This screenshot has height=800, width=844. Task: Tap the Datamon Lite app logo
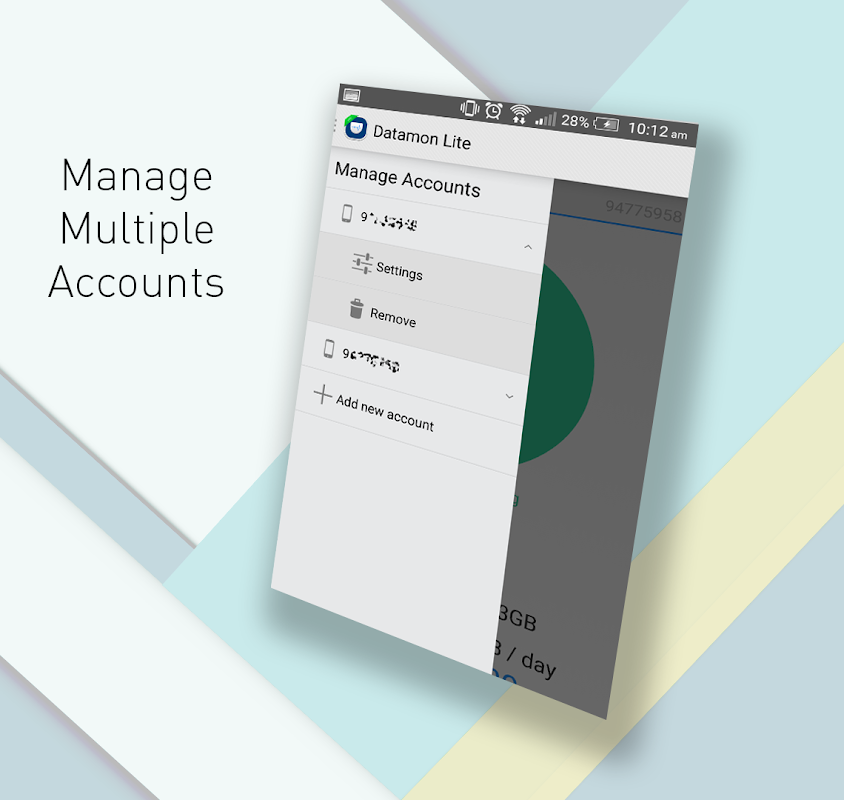coord(355,128)
